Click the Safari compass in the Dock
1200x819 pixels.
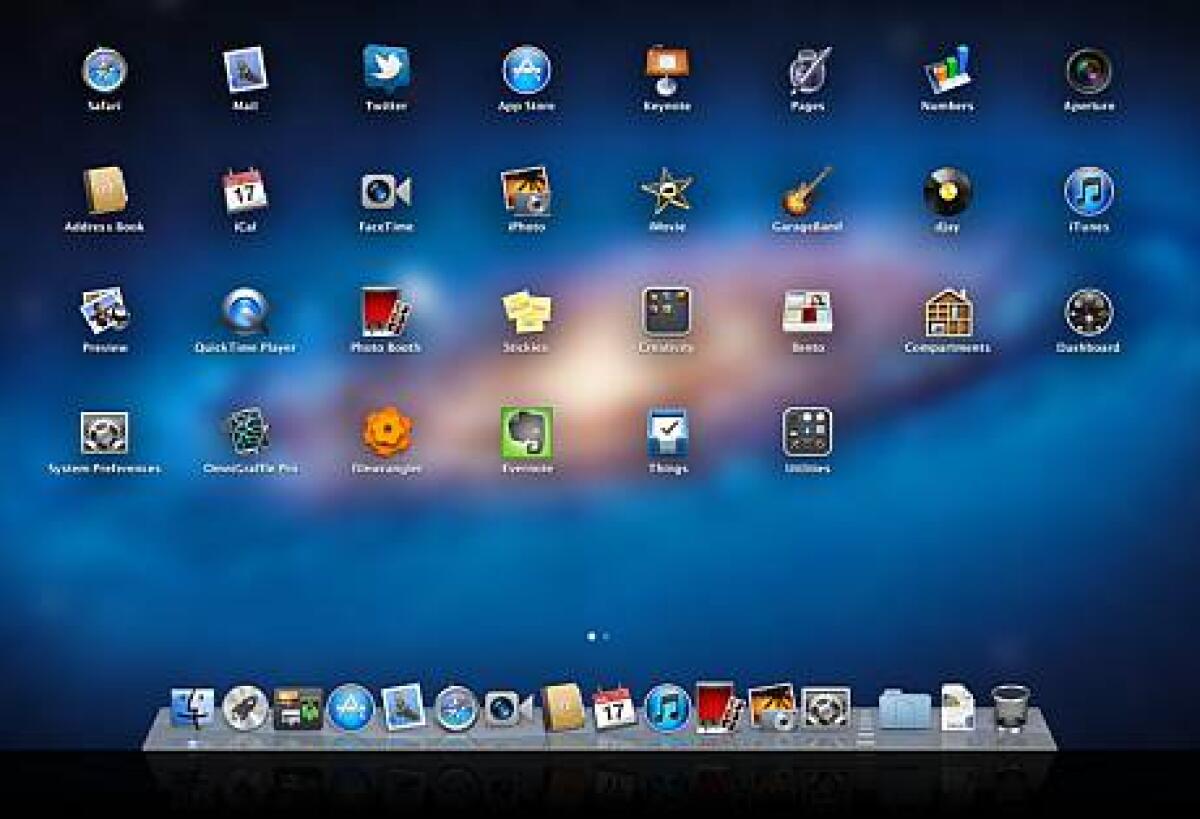coord(456,708)
